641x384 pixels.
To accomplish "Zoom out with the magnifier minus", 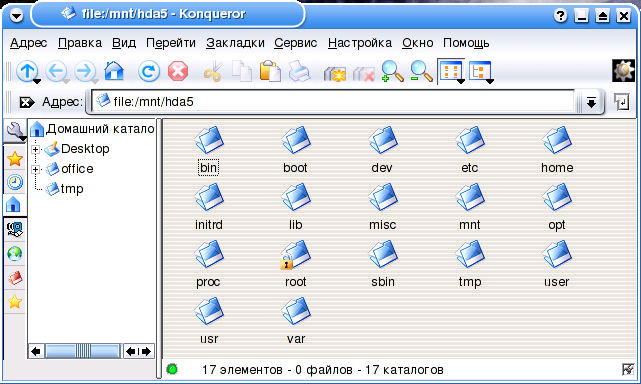I will [421, 71].
